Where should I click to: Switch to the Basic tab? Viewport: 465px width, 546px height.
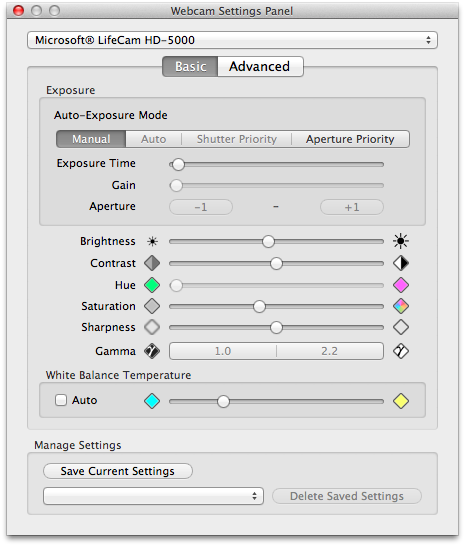190,67
